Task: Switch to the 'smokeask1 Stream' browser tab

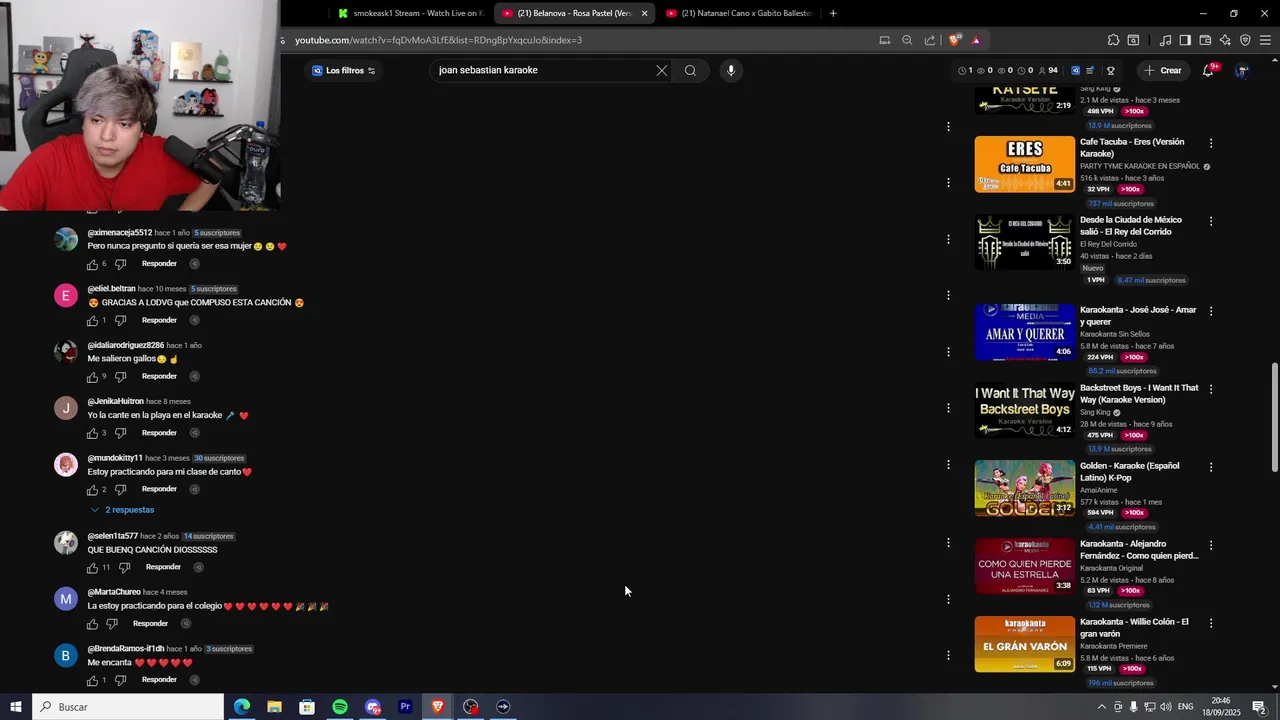Action: 410,13
